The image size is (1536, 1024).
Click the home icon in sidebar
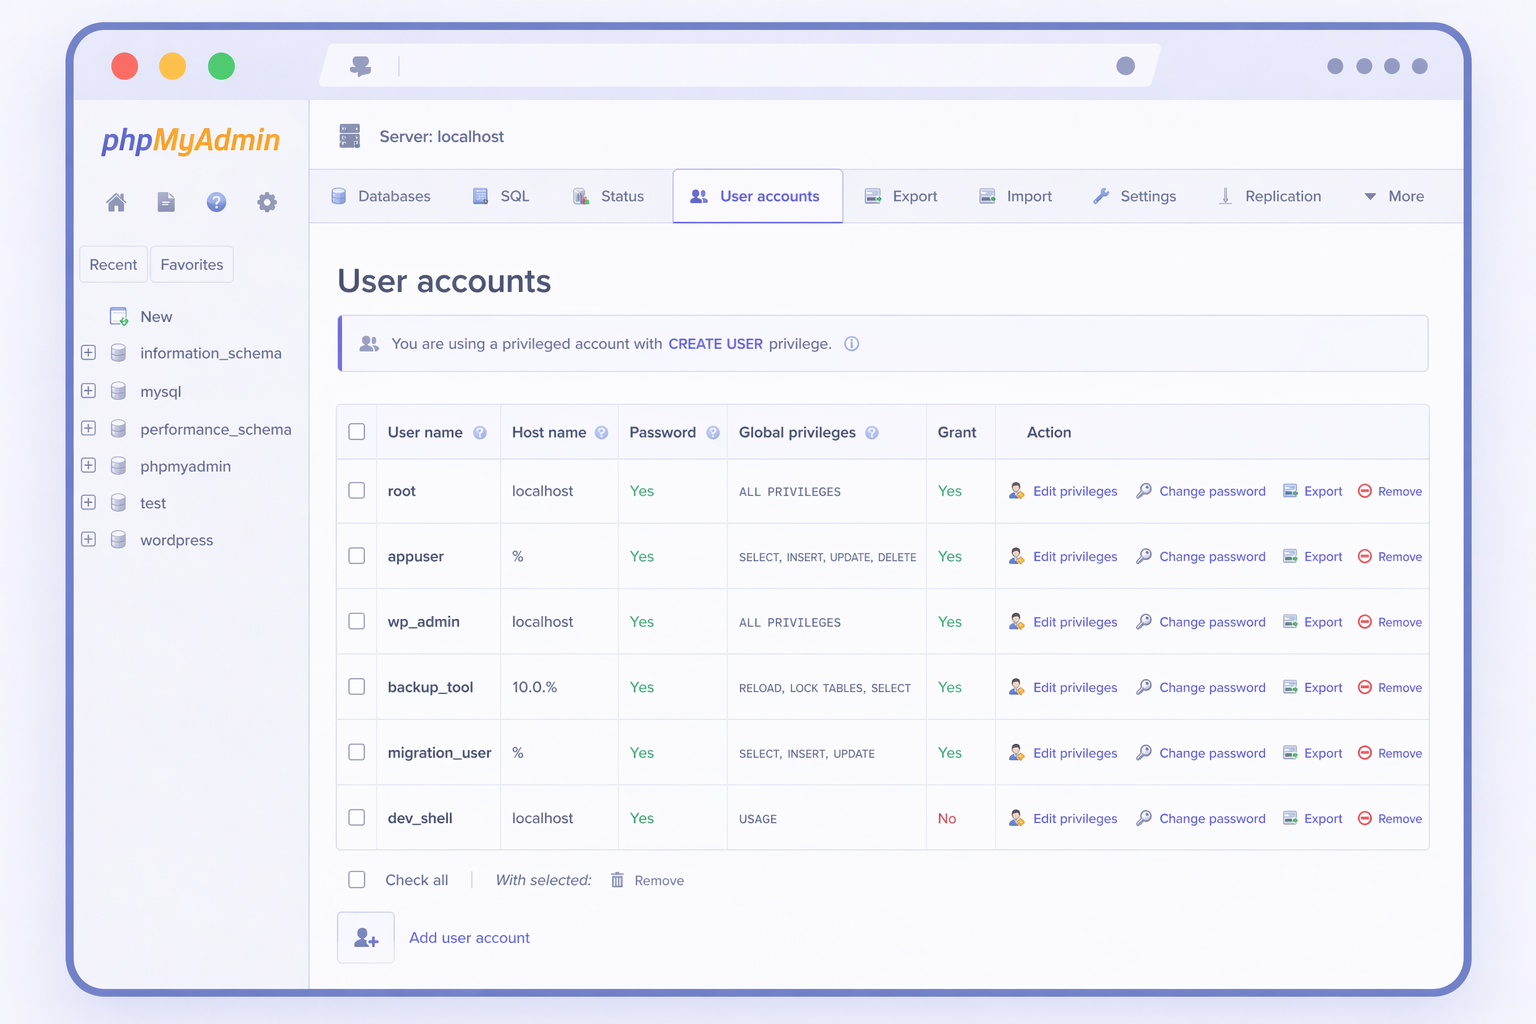tap(116, 203)
